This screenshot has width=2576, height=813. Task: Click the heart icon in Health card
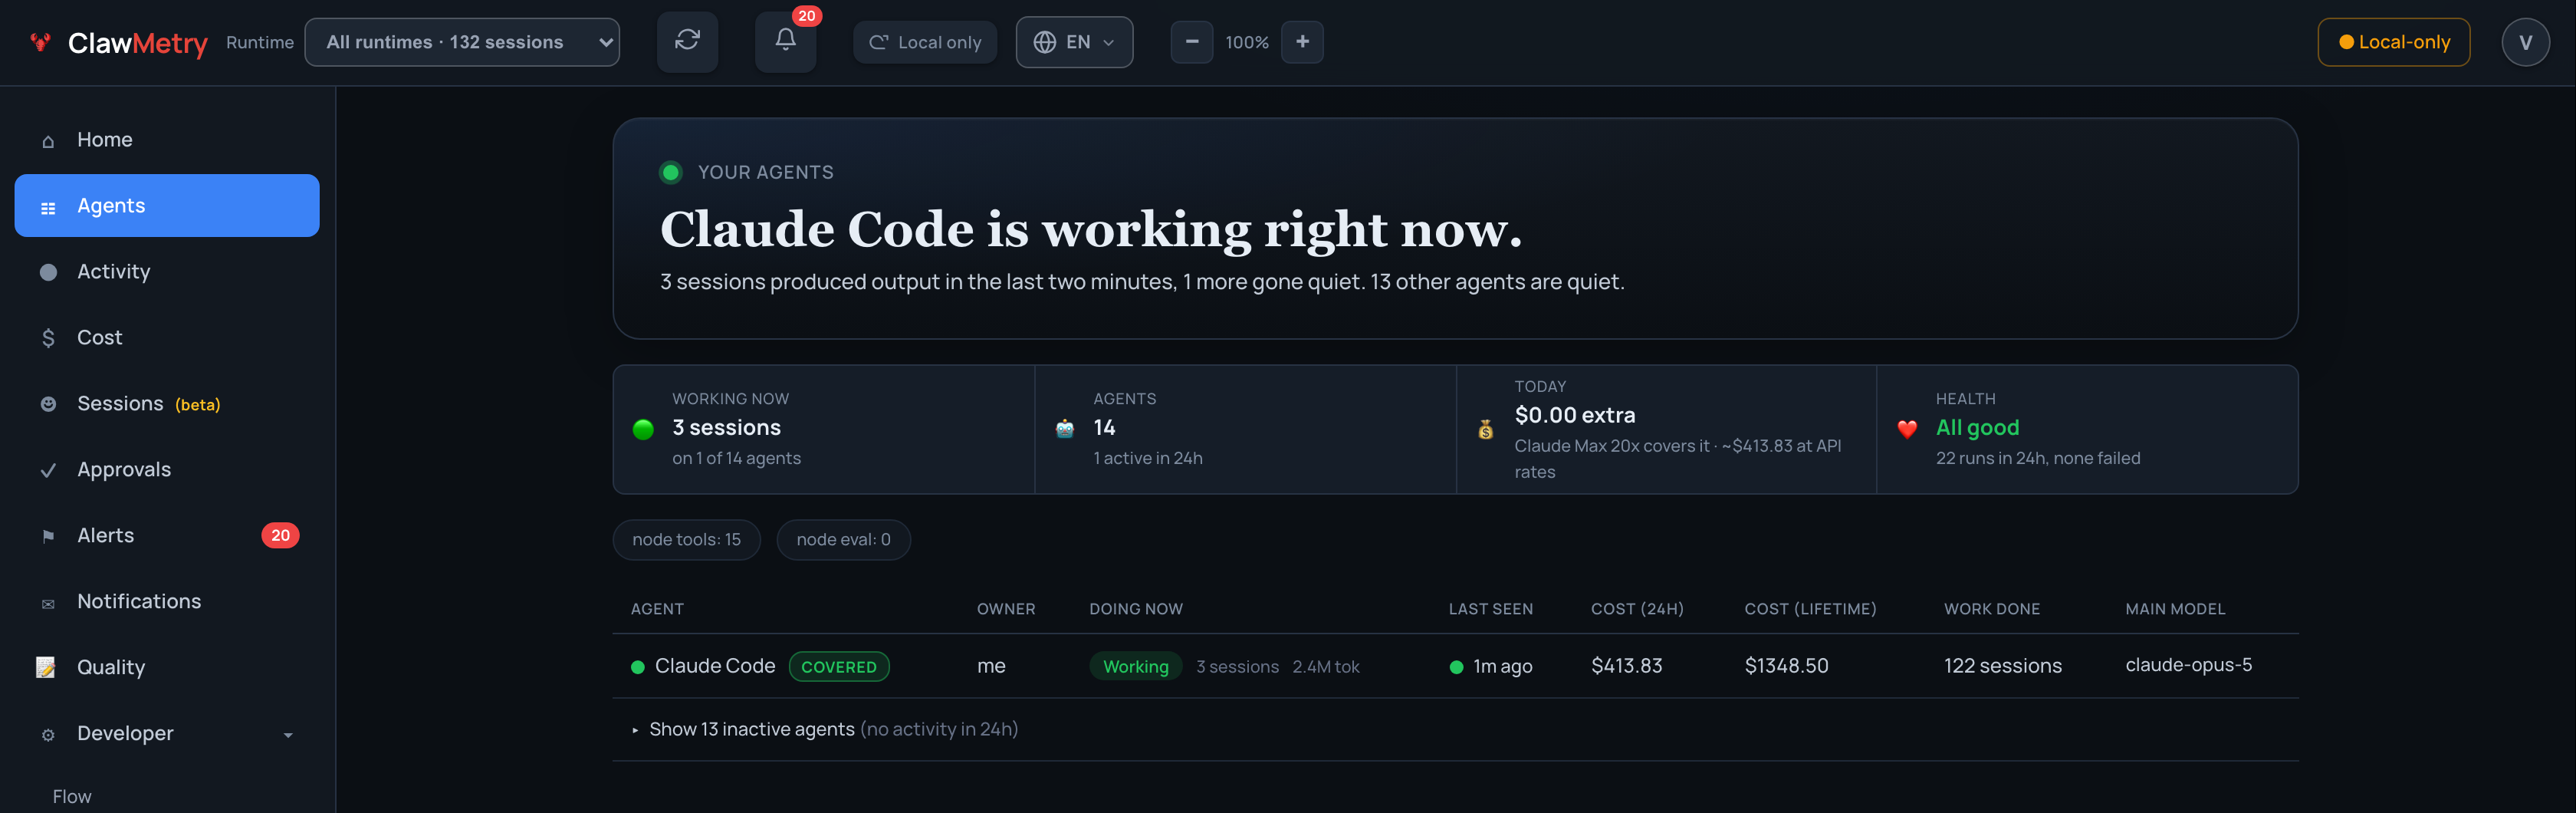coord(1907,429)
